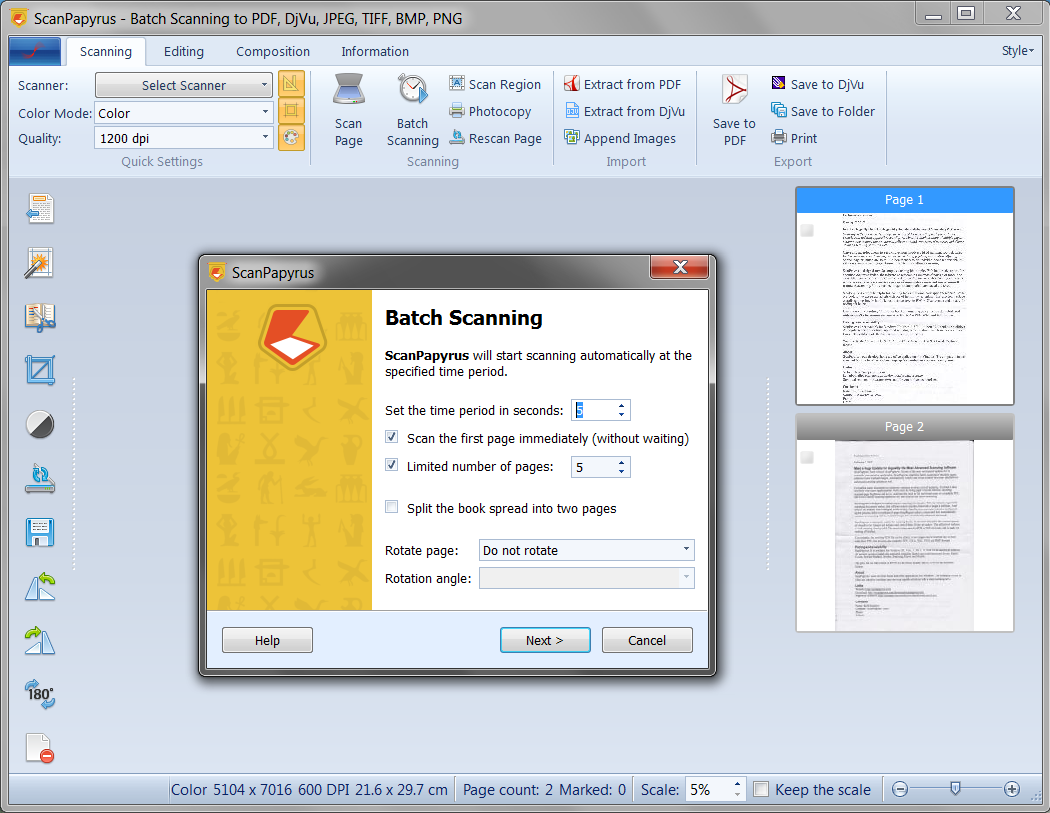Click 'Page count: 2' in the status bar
This screenshot has width=1050, height=813.
click(x=508, y=790)
